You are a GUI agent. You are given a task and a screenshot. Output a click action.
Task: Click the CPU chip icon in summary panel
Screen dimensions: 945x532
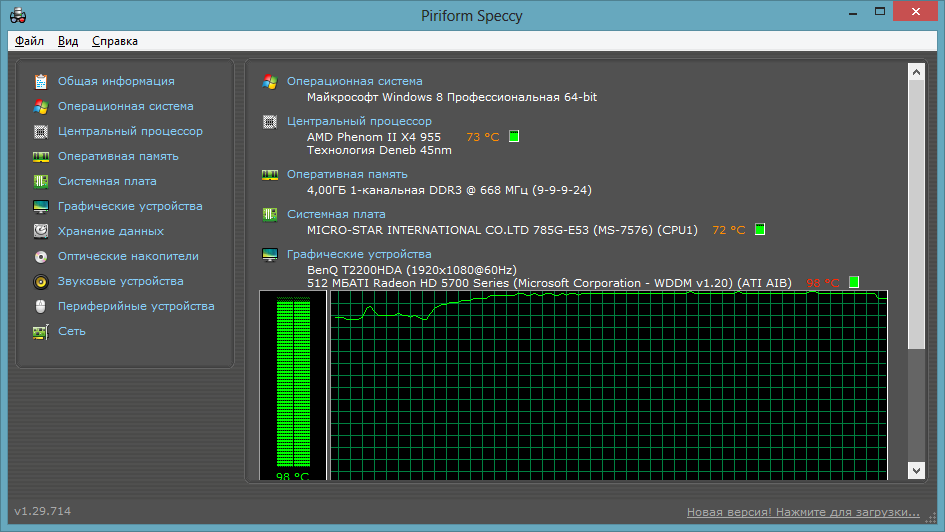(270, 122)
